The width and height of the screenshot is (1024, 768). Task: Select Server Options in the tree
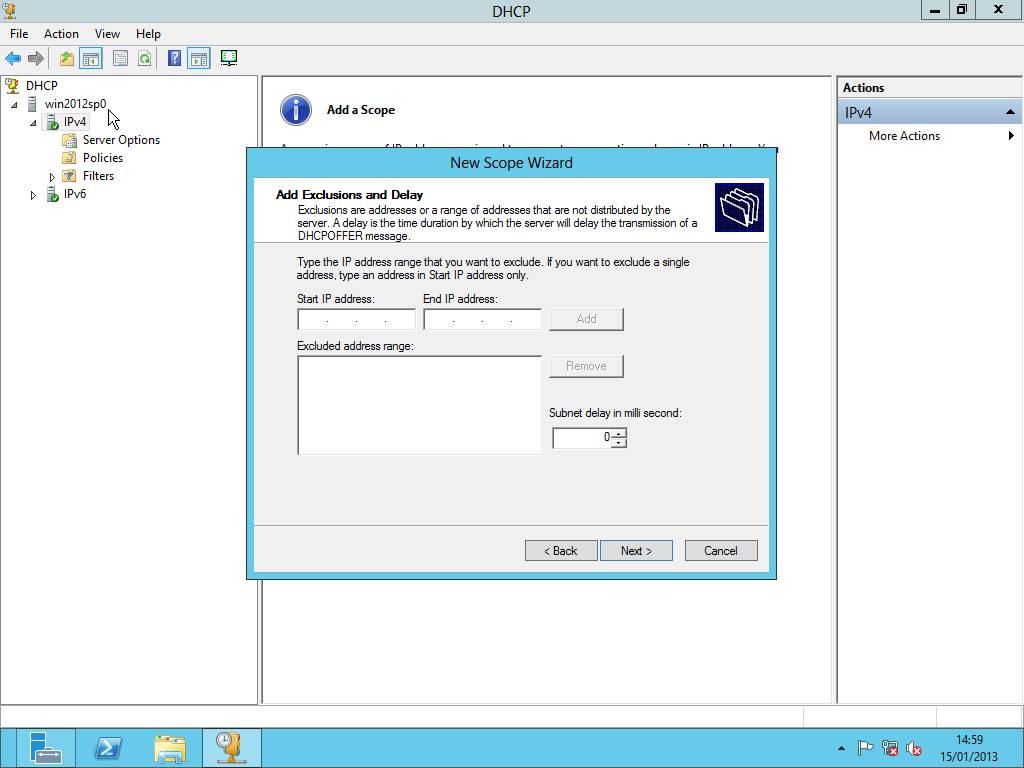pos(121,140)
